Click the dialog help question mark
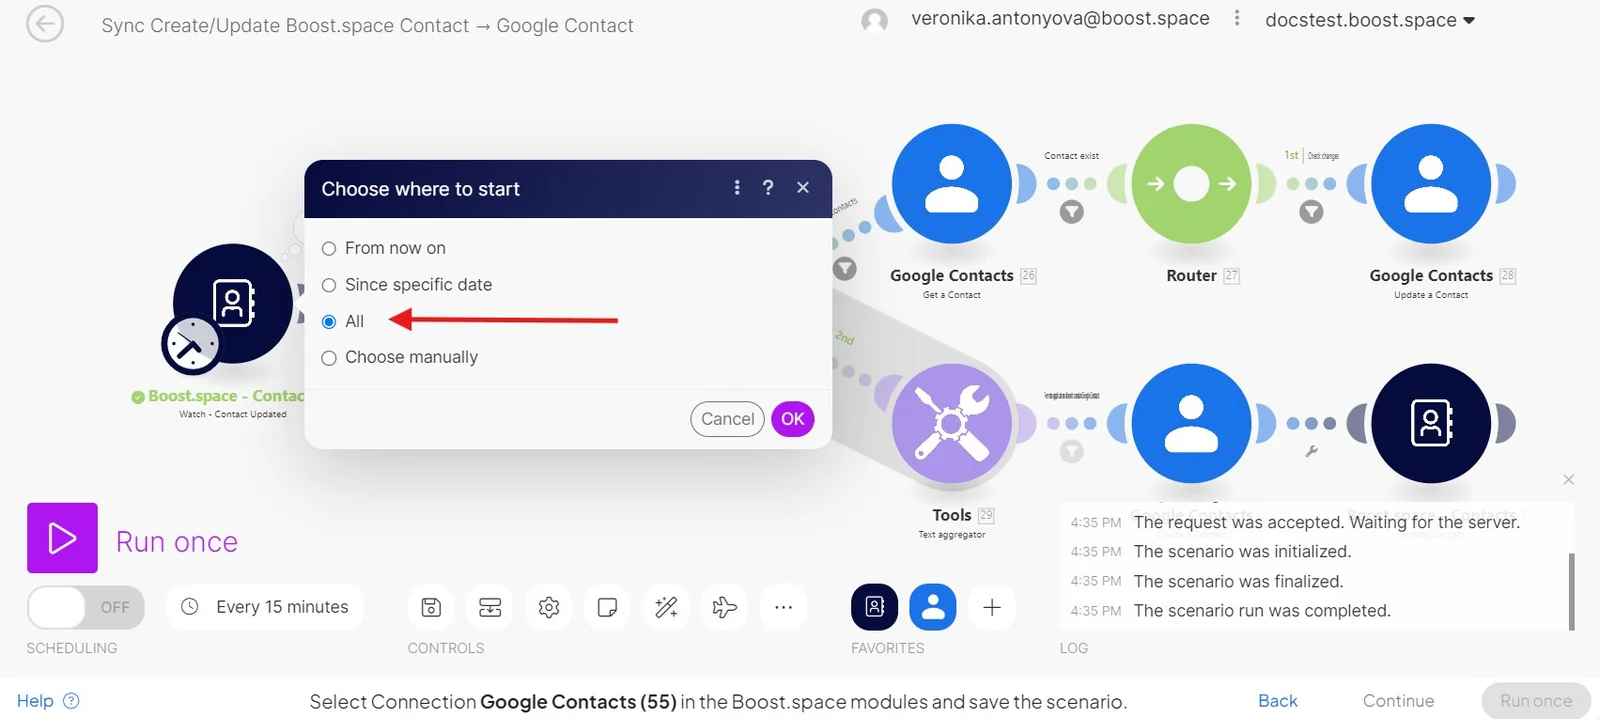This screenshot has height=719, width=1600. click(768, 187)
